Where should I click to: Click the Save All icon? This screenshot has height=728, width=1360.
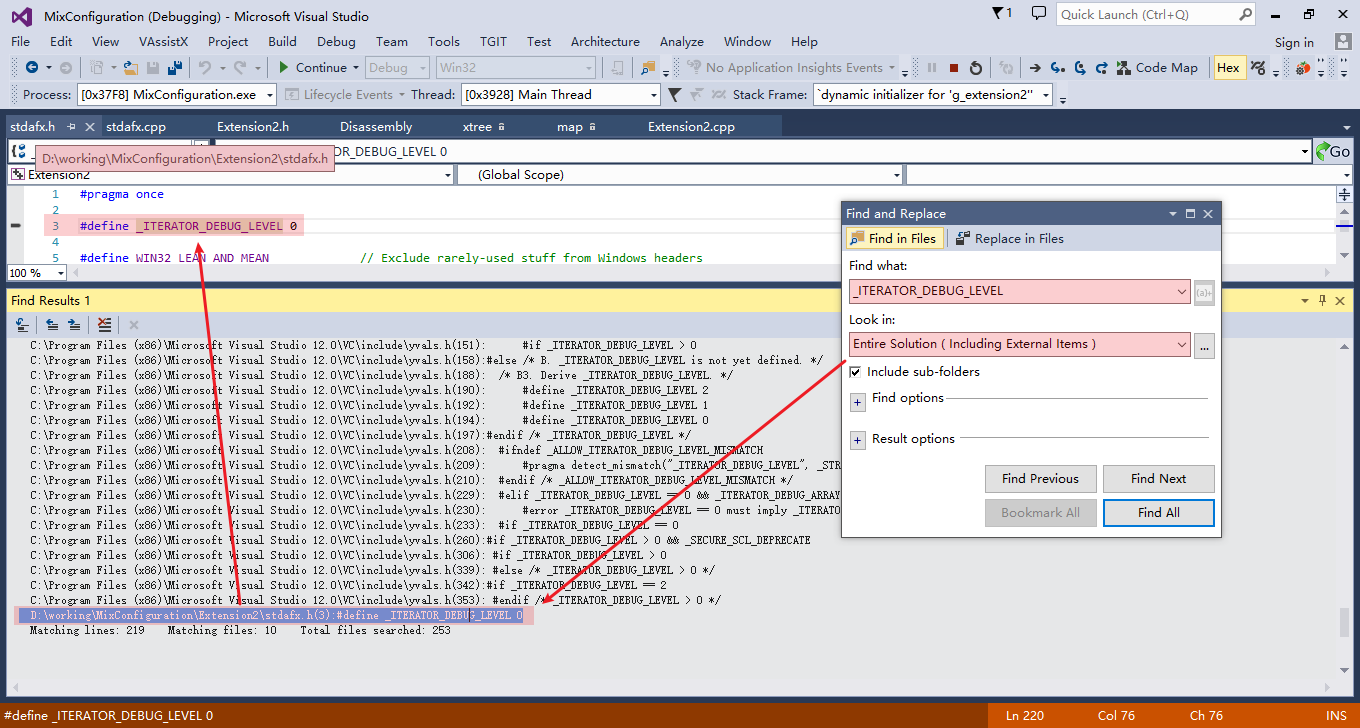pyautogui.click(x=174, y=68)
